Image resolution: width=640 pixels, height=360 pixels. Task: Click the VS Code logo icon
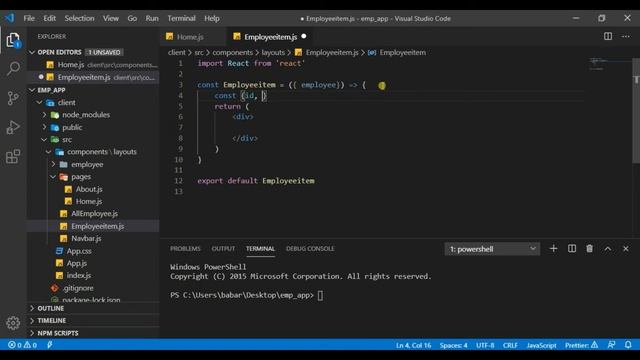coord(10,18)
